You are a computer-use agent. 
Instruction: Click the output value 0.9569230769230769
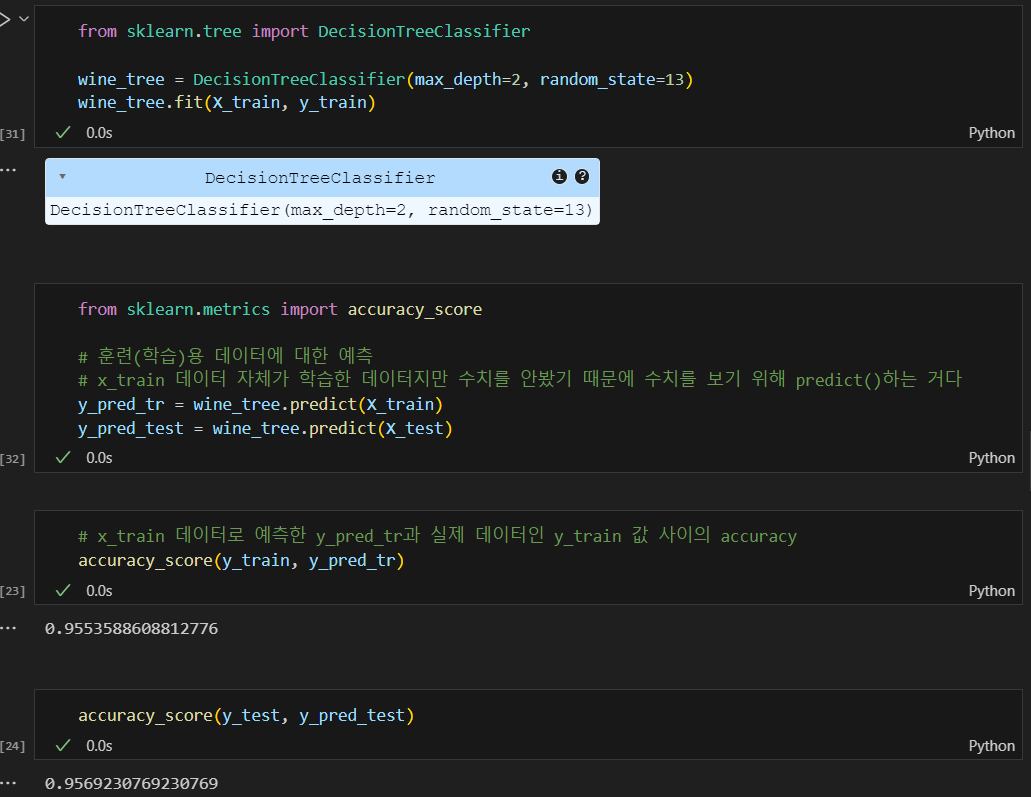click(132, 784)
